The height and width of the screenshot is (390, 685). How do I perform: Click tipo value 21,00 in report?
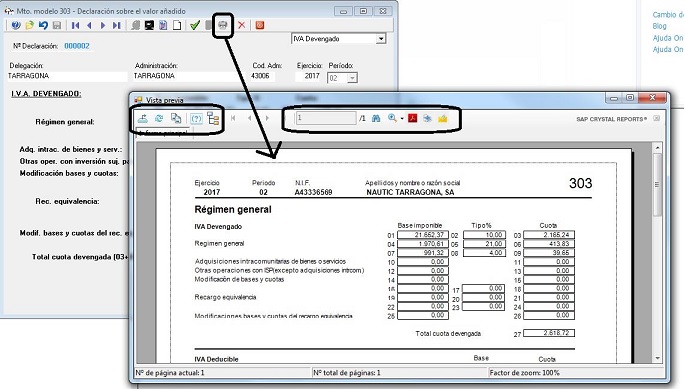[484, 244]
